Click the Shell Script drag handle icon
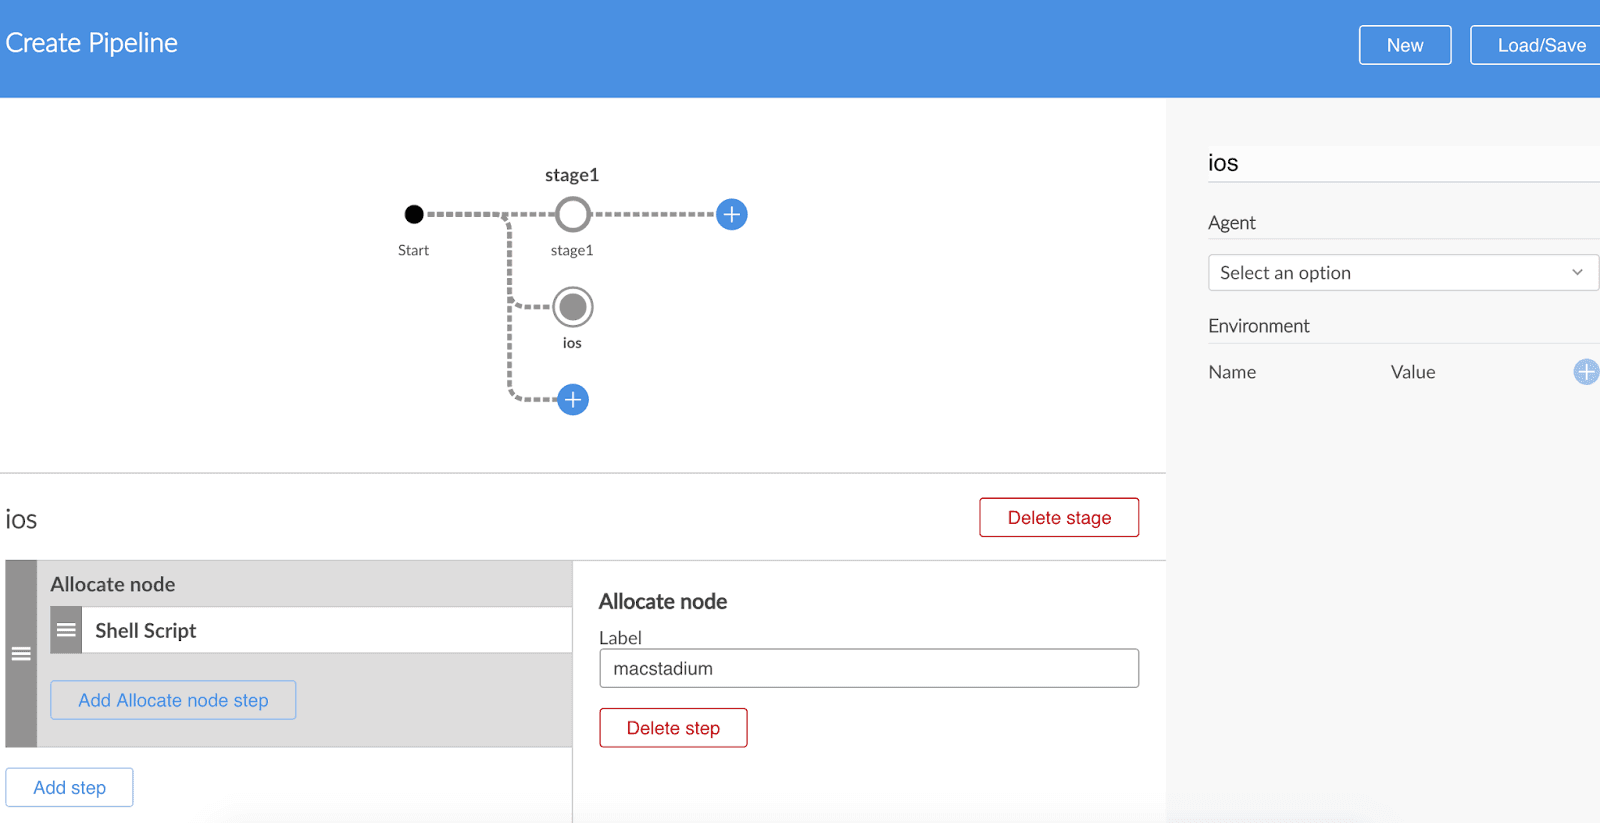 pos(66,630)
